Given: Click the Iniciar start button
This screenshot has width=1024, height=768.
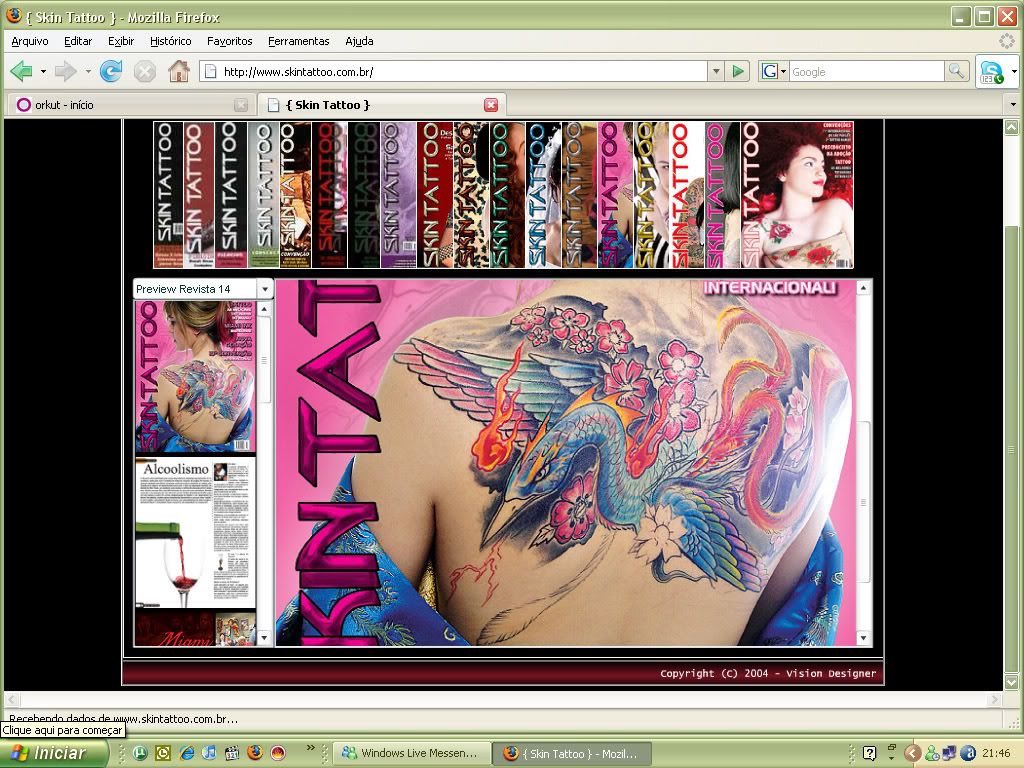Looking at the screenshot, I should (54, 753).
